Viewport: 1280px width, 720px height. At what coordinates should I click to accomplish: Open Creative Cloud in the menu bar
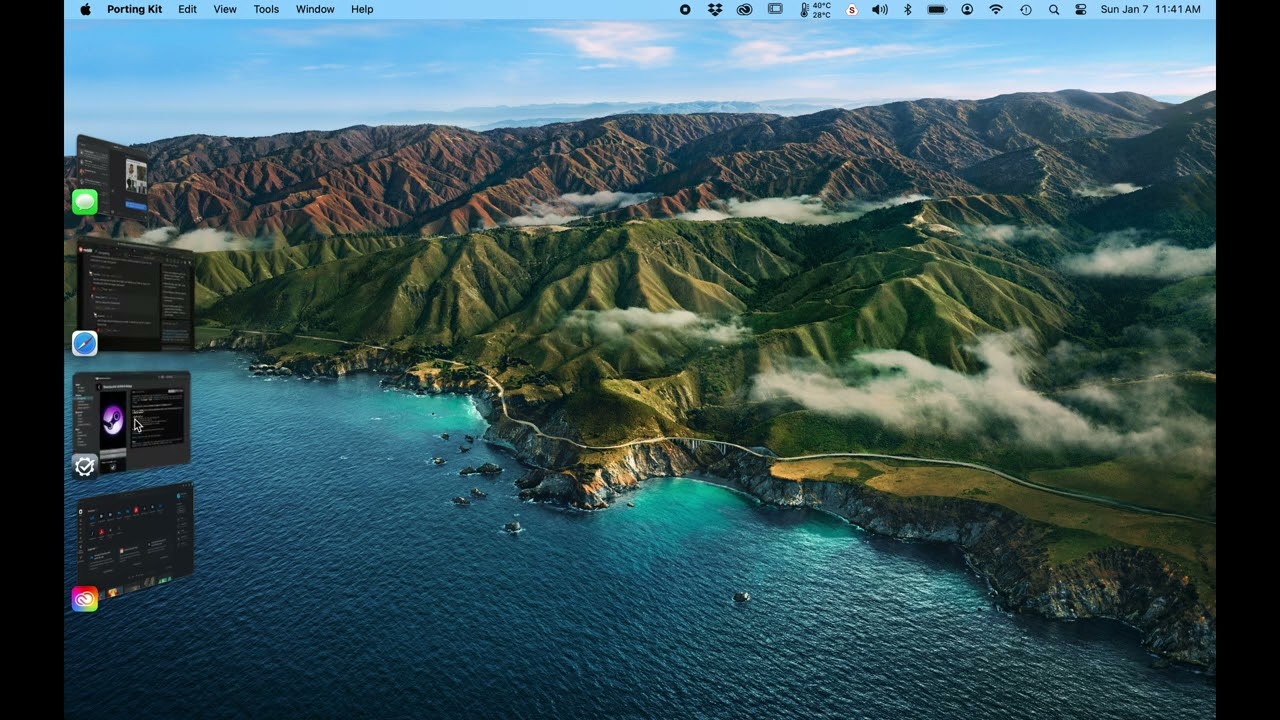(745, 9)
